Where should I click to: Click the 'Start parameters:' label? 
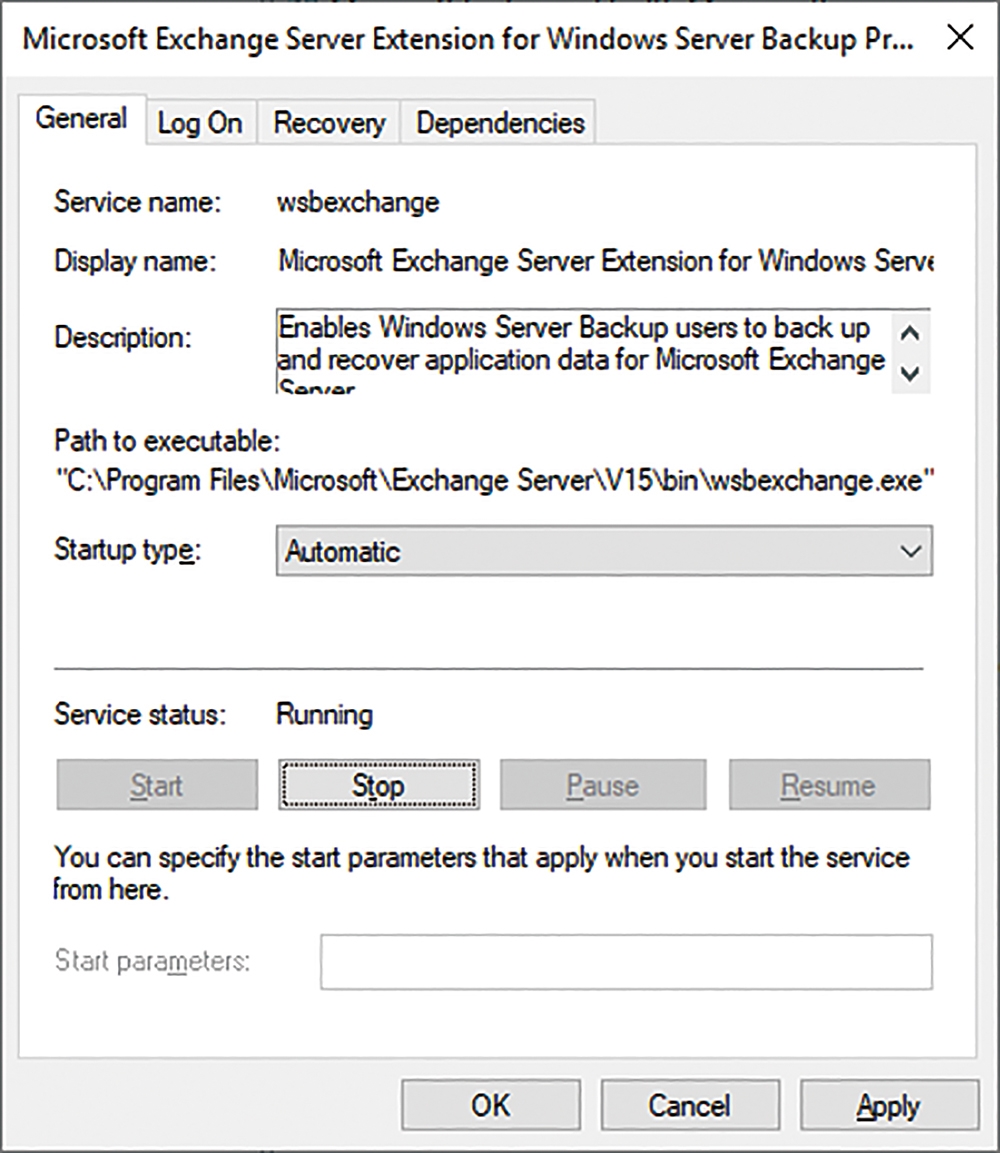point(152,961)
